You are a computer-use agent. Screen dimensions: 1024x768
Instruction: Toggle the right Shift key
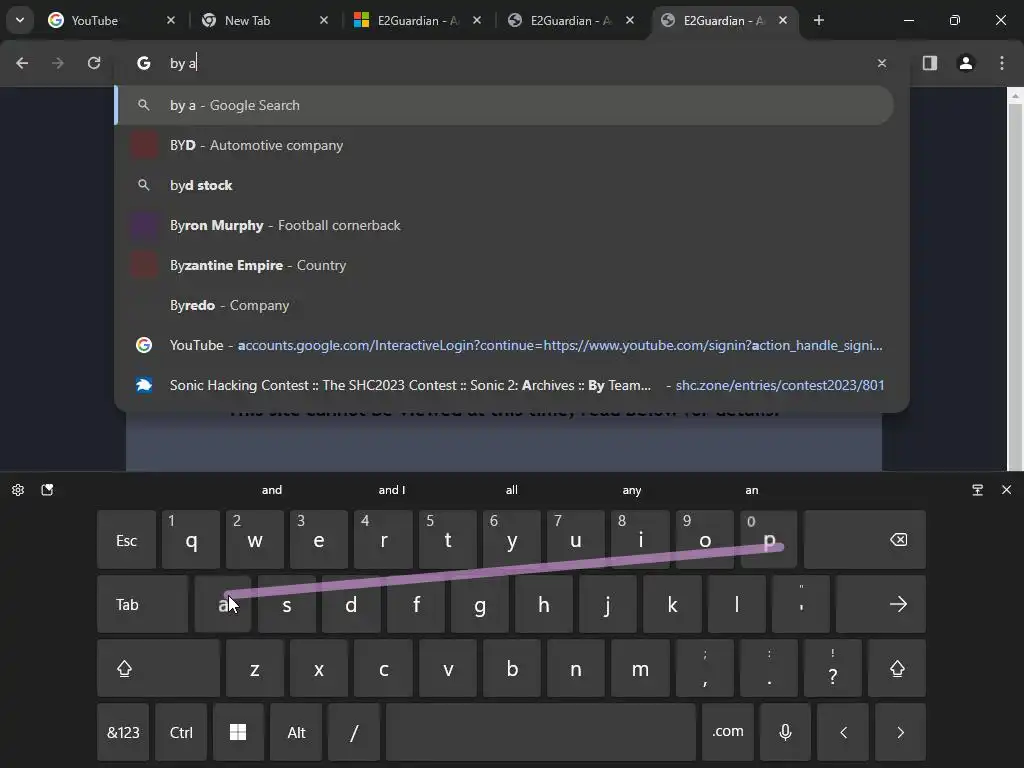point(897,668)
